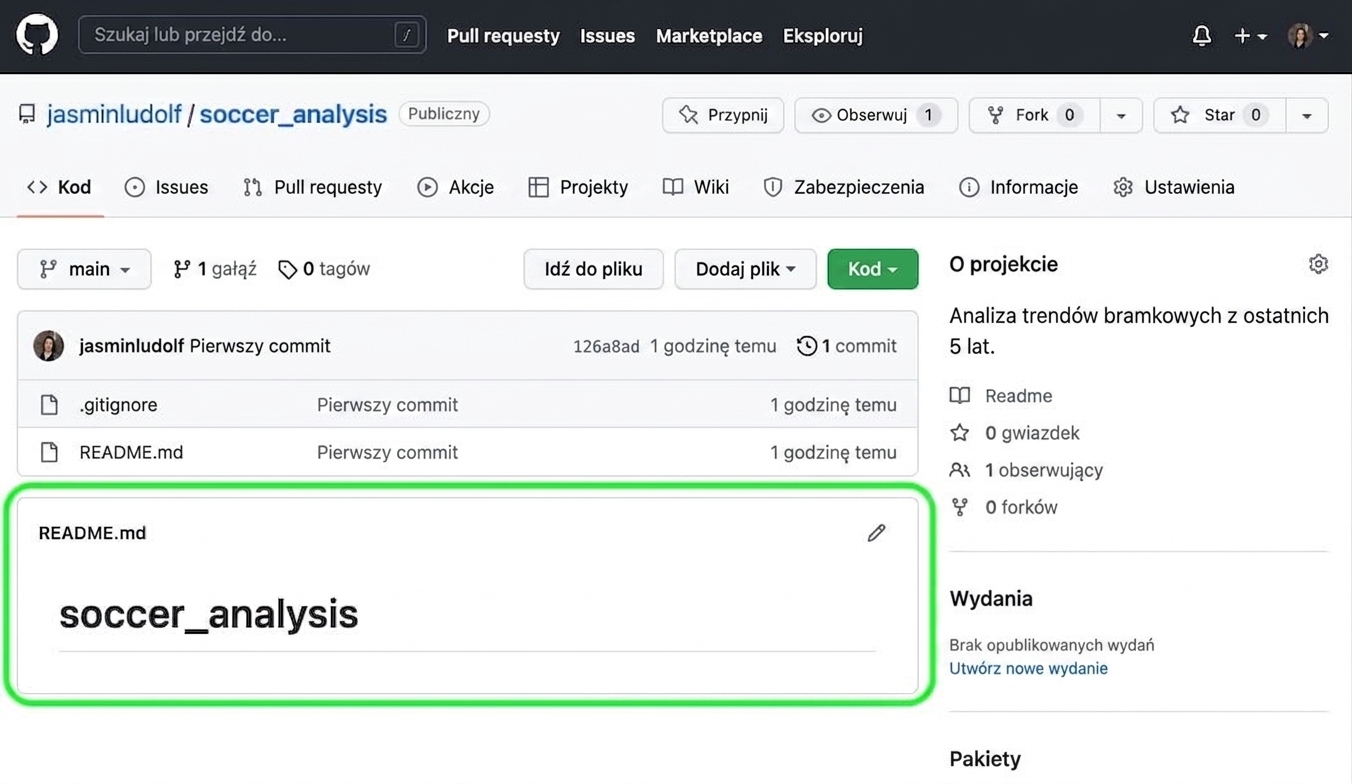
Task: Click 'Idź do pliku' button
Action: [x=593, y=269]
